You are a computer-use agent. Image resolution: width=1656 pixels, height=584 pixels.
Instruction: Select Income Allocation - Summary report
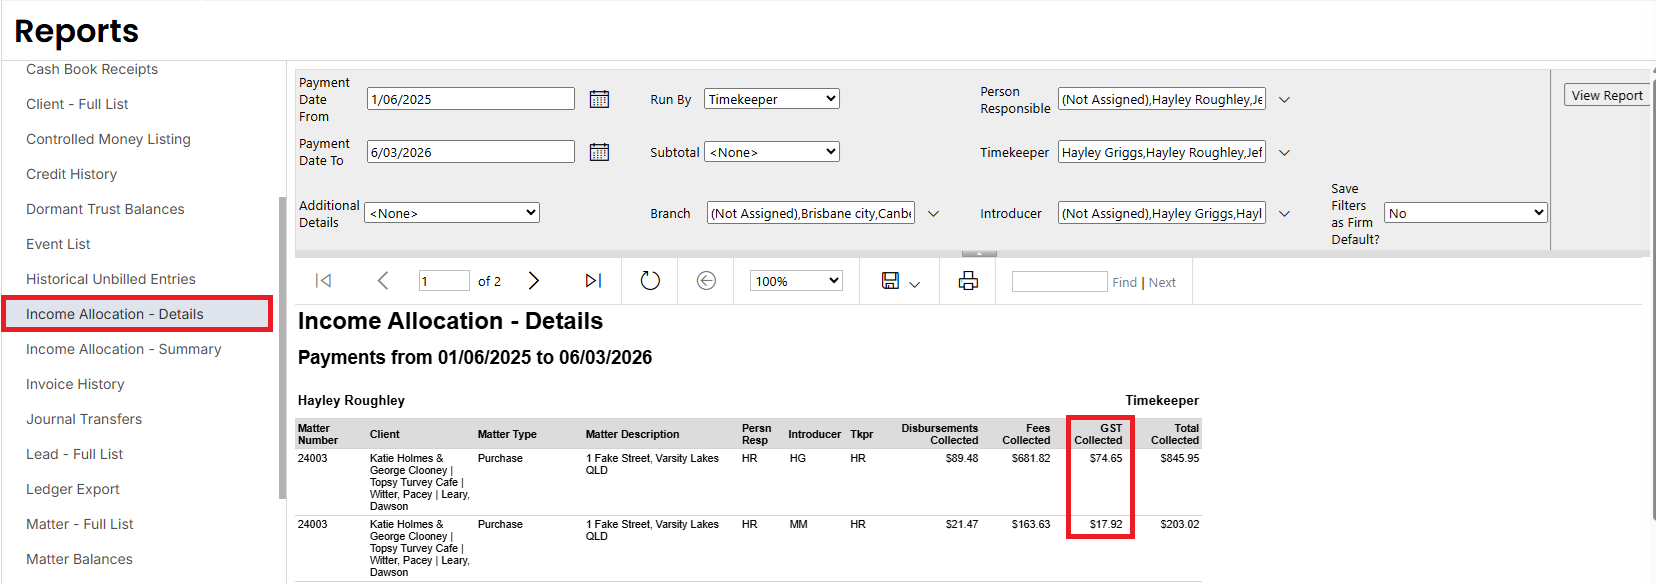(123, 349)
